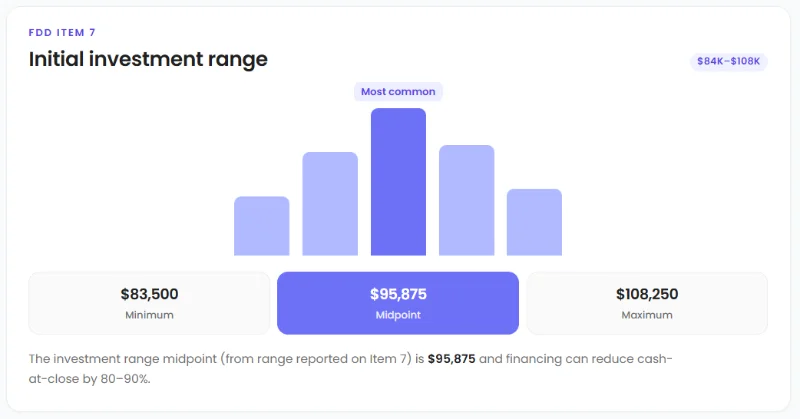The width and height of the screenshot is (800, 419).
Task: Select the $95,875 Midpoint card
Action: pos(398,303)
